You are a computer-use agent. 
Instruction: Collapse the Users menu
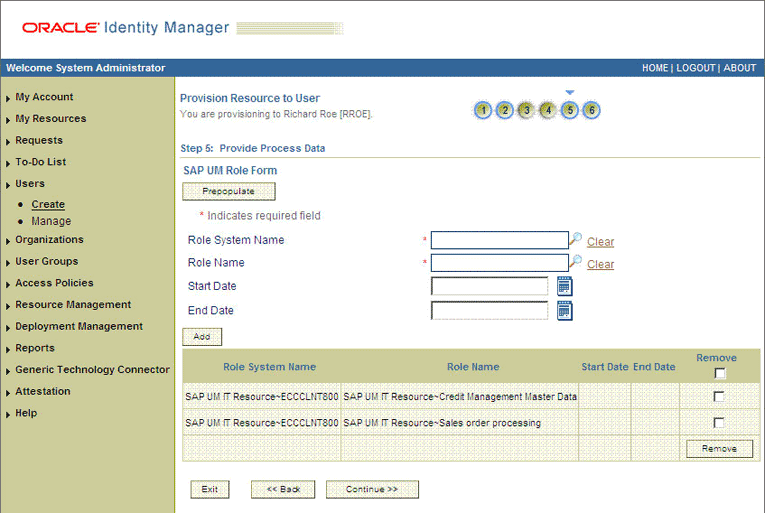click(30, 184)
